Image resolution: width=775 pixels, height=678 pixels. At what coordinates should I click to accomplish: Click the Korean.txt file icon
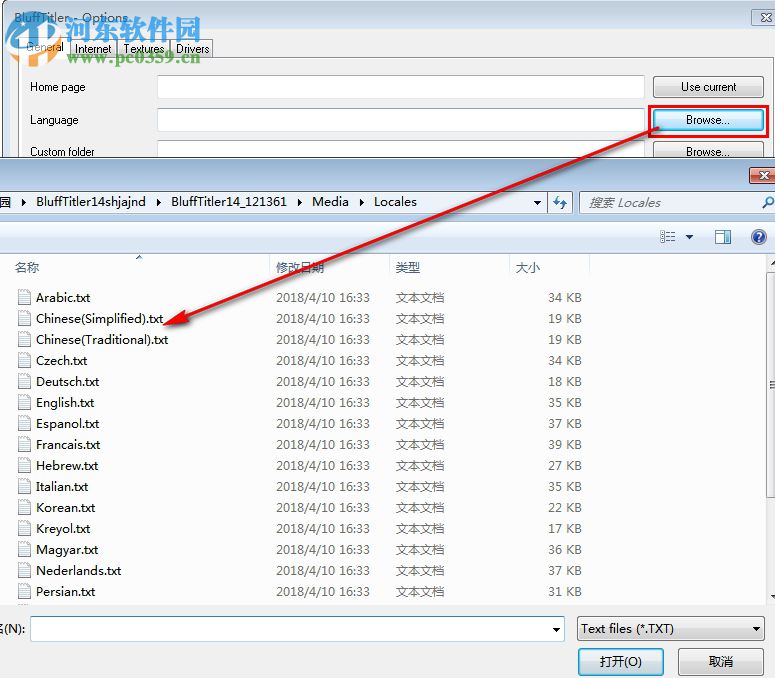click(24, 508)
